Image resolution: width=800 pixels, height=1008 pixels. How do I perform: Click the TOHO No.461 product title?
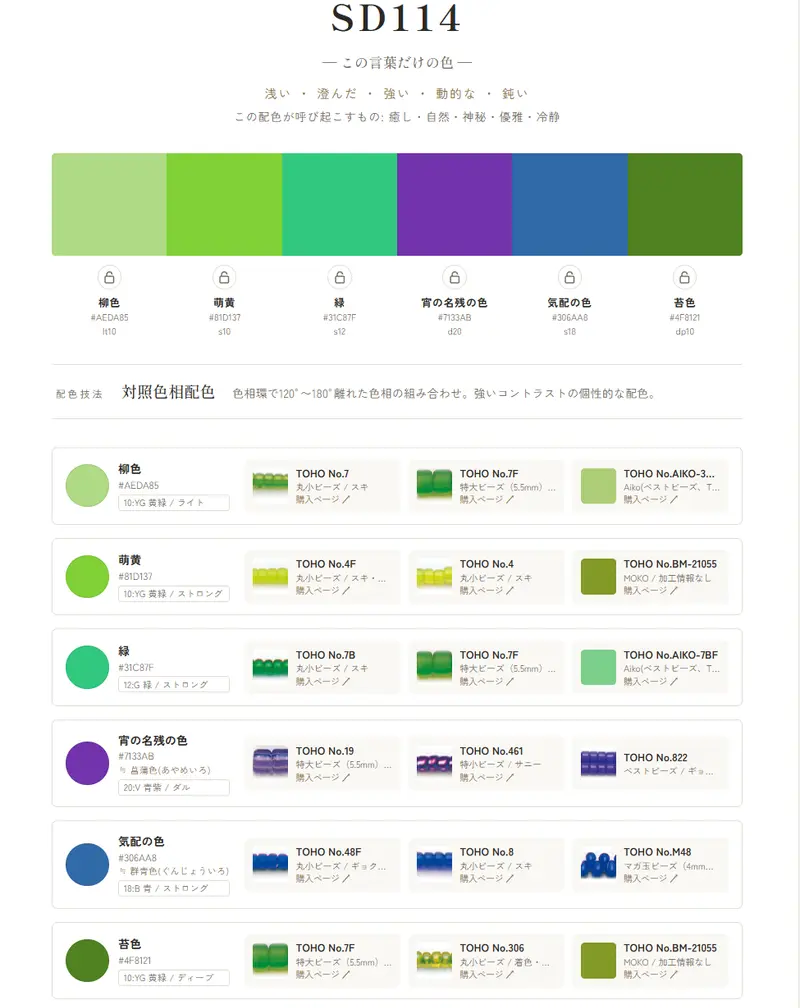[x=491, y=751]
